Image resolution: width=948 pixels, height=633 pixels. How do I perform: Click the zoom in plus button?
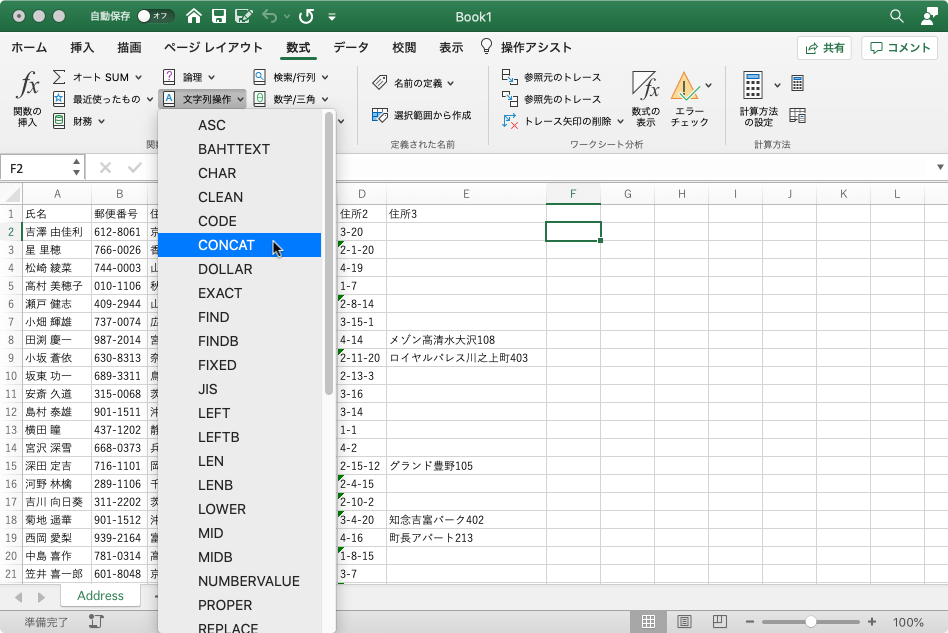(872, 622)
